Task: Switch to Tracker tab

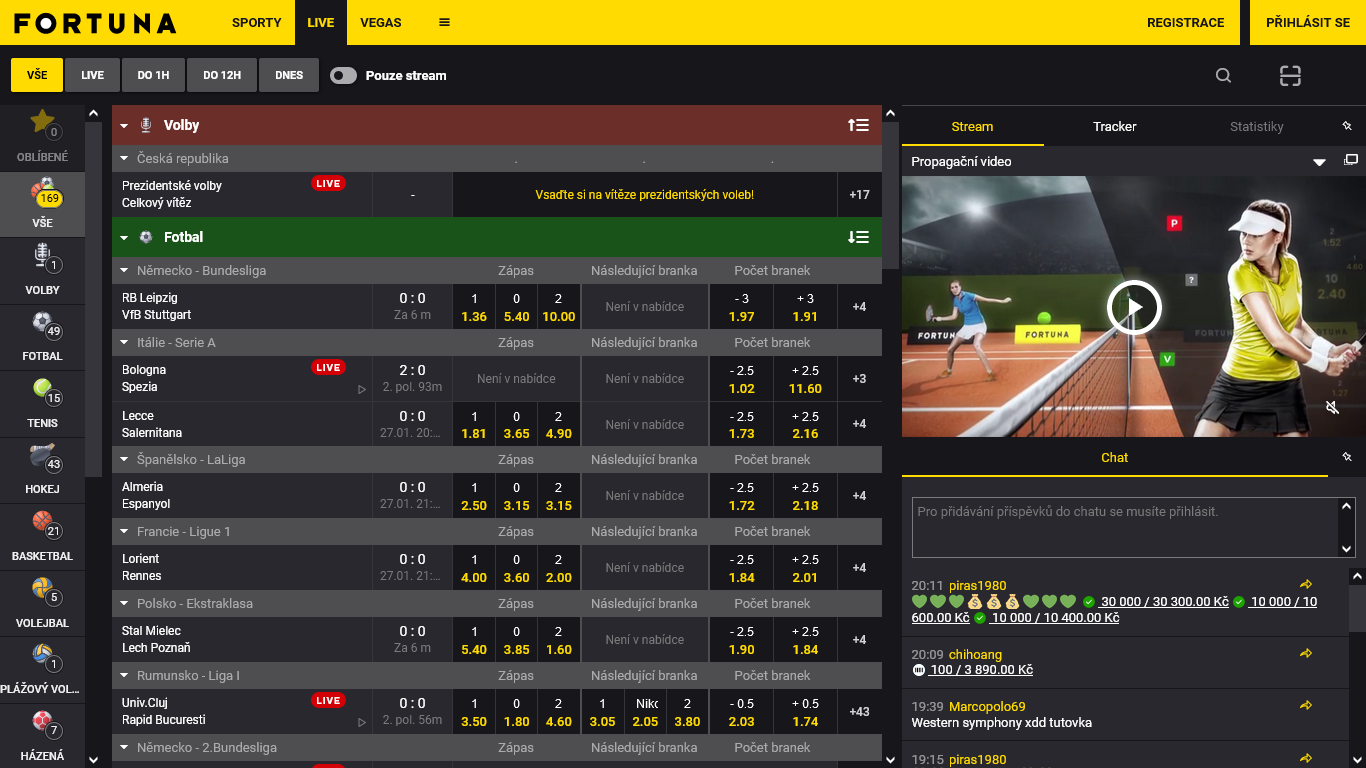Action: [x=1114, y=126]
